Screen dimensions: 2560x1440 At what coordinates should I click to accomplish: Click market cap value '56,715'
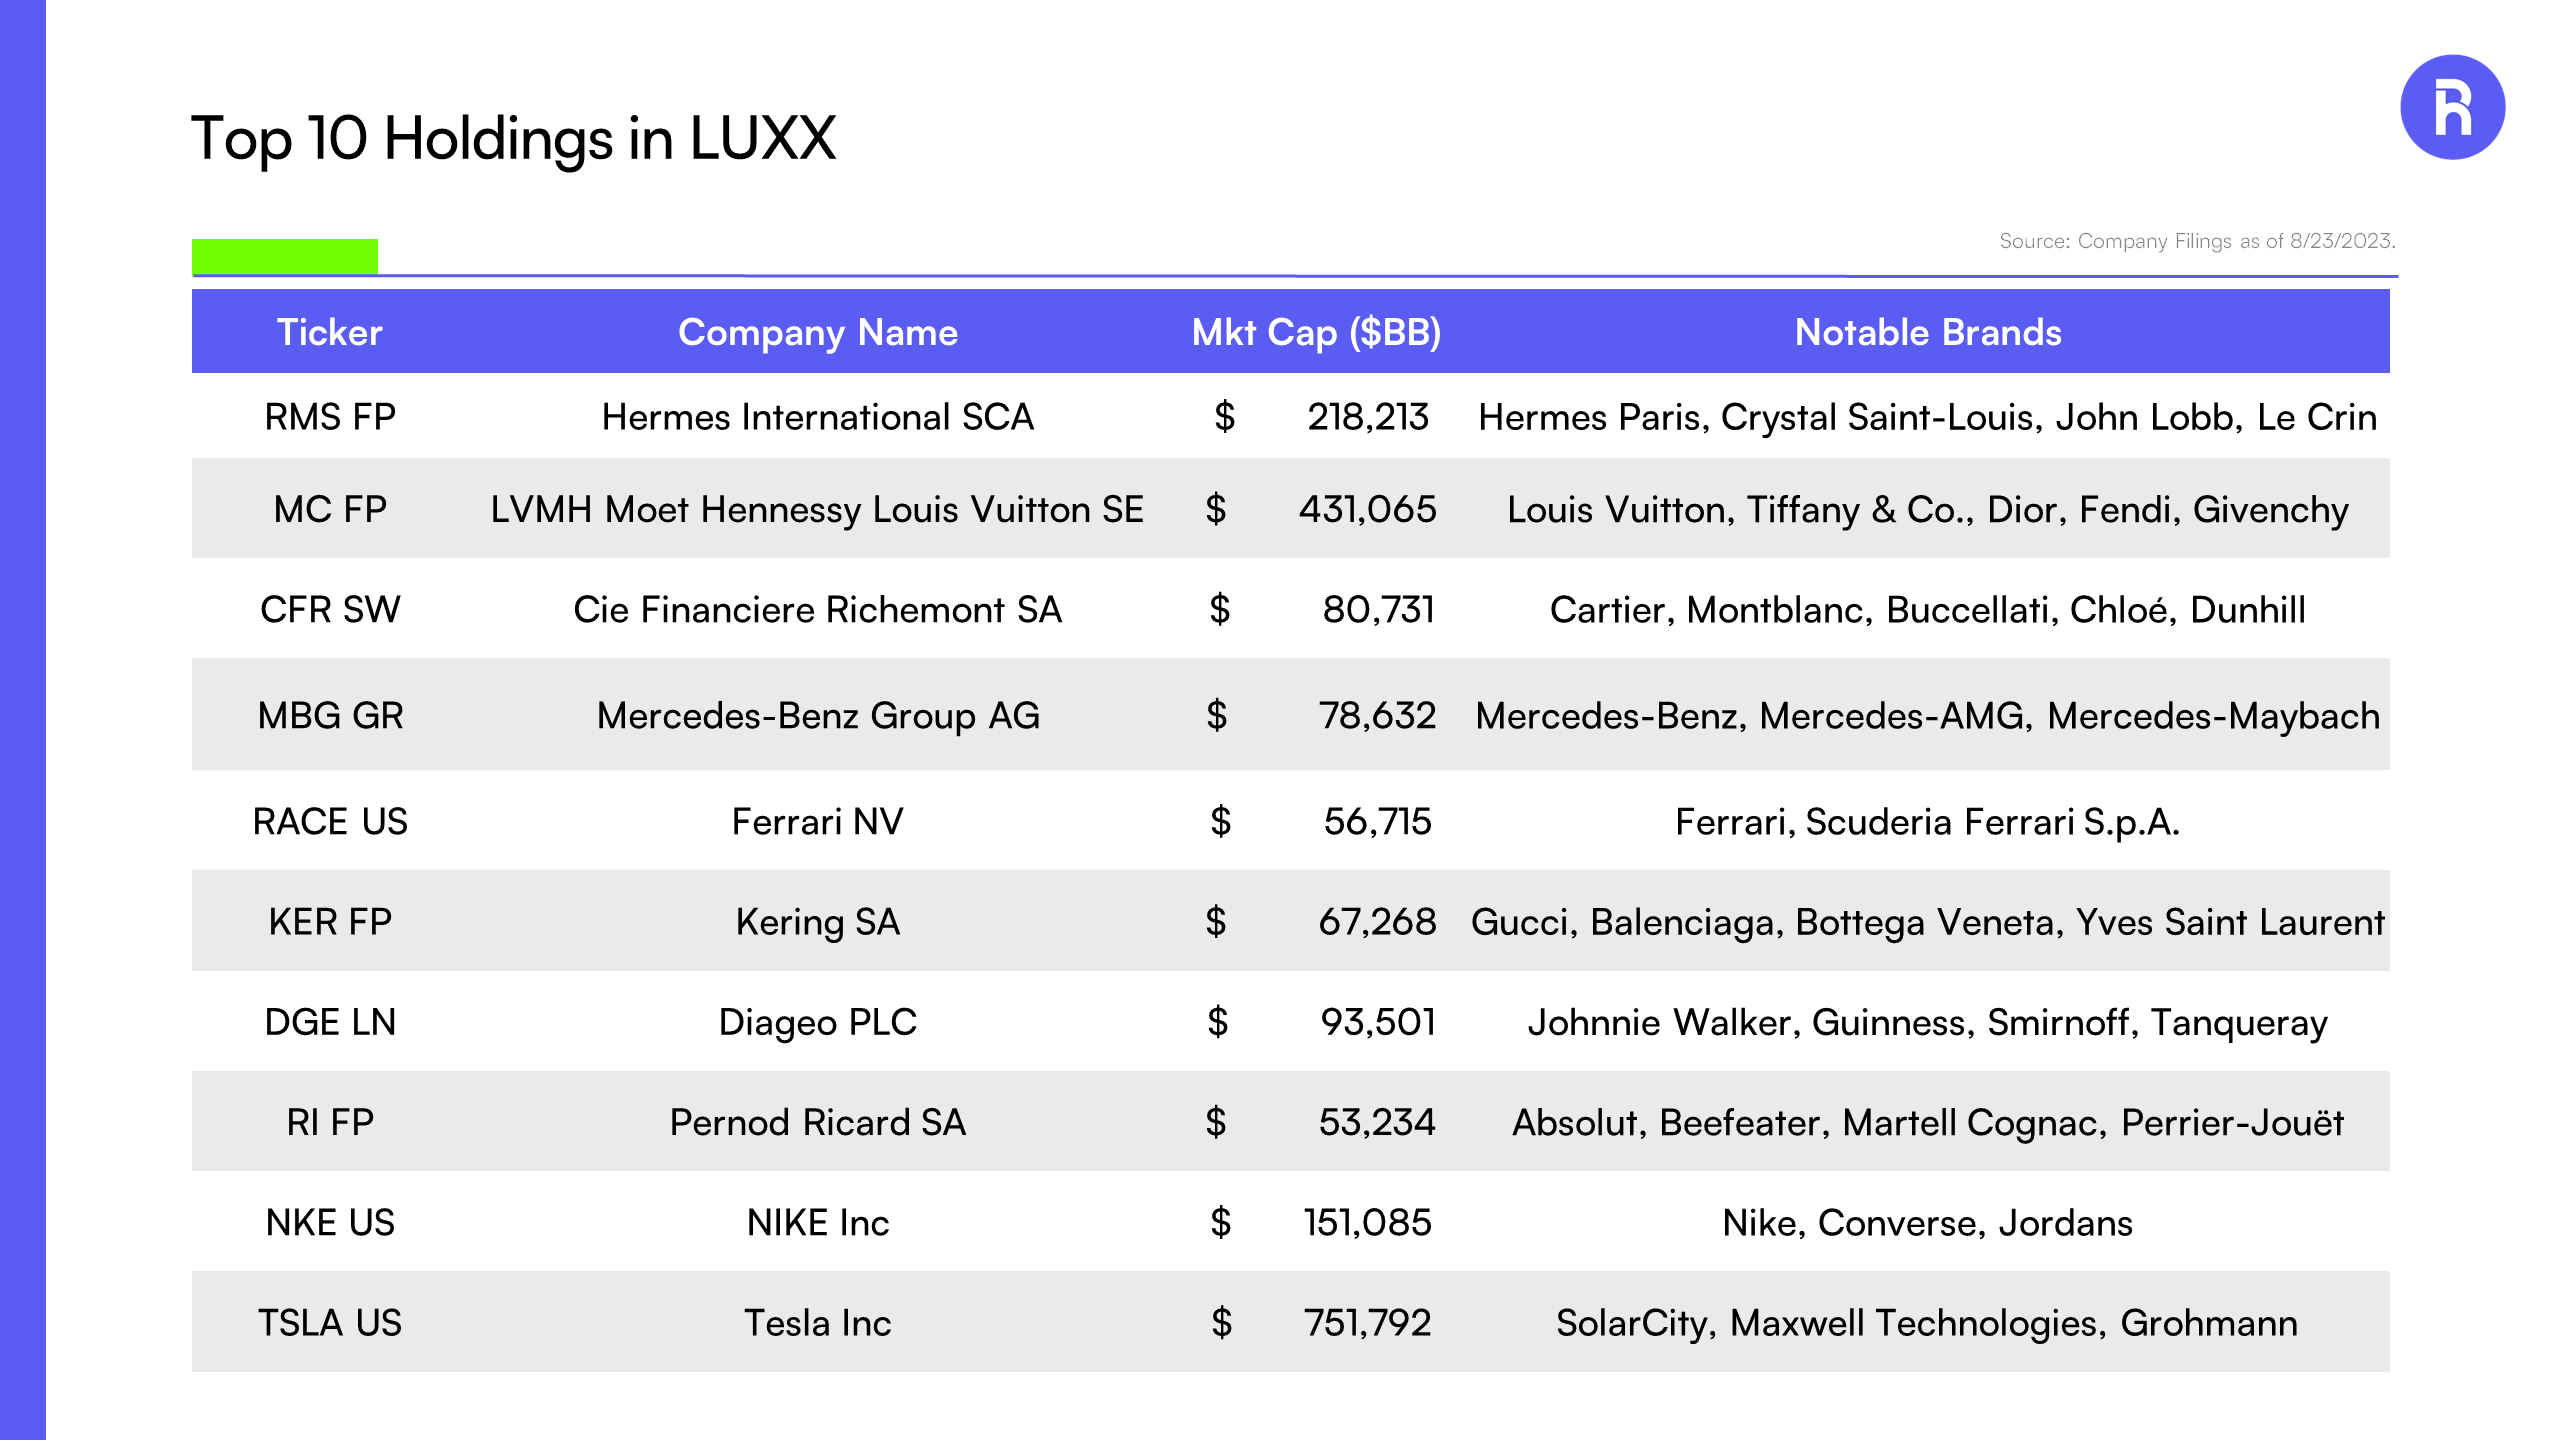[x=1378, y=822]
